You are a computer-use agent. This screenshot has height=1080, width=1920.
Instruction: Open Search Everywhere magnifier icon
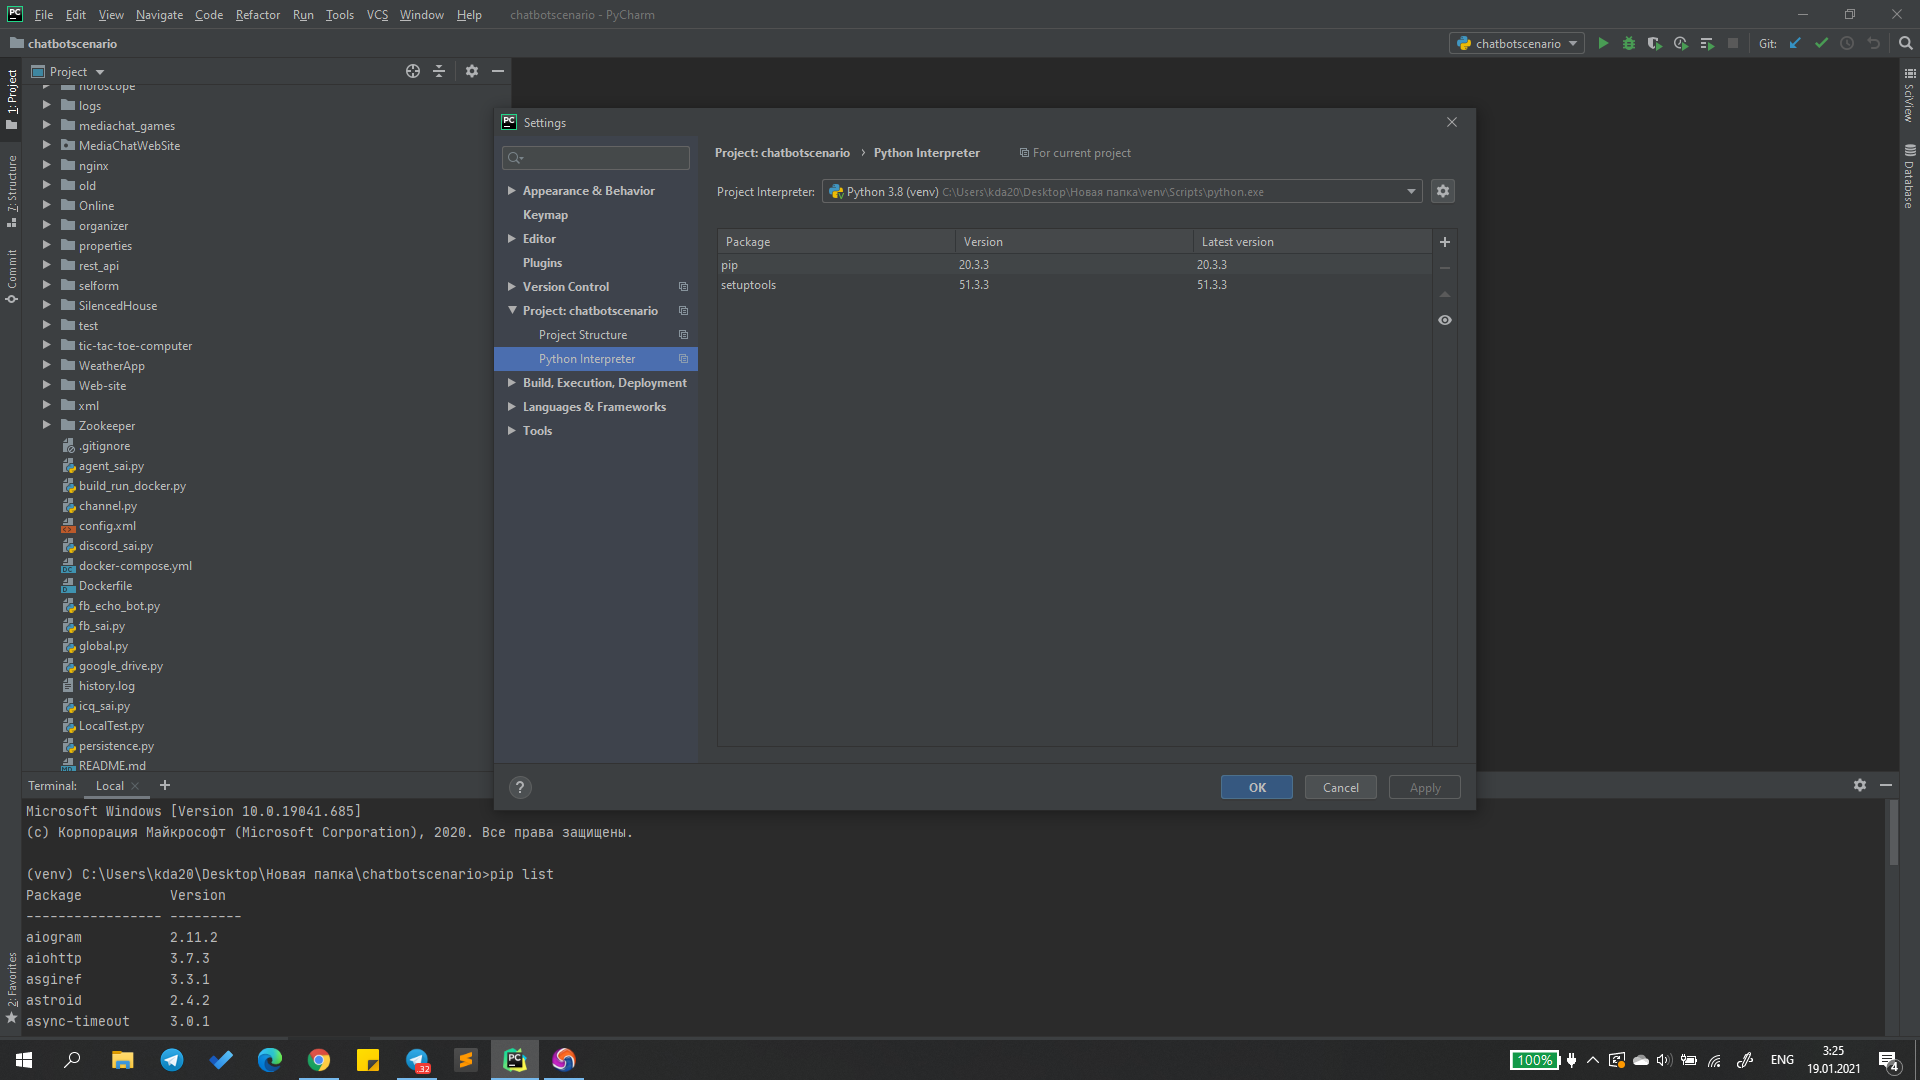1905,43
